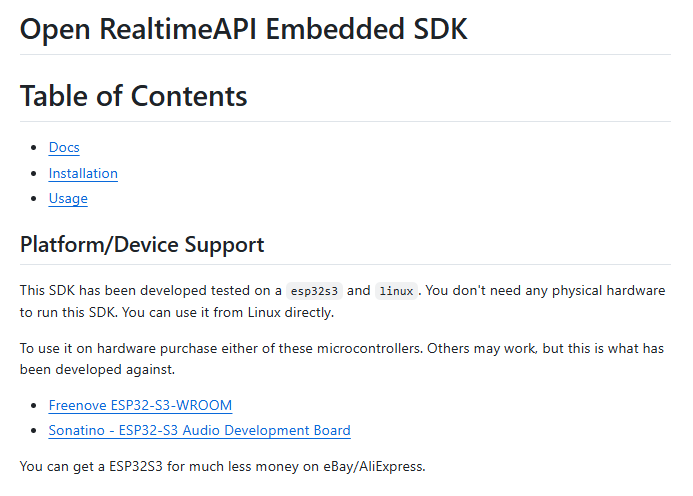Screen dimensions: 693x496
Task: Open the Usage link
Action: pos(68,198)
